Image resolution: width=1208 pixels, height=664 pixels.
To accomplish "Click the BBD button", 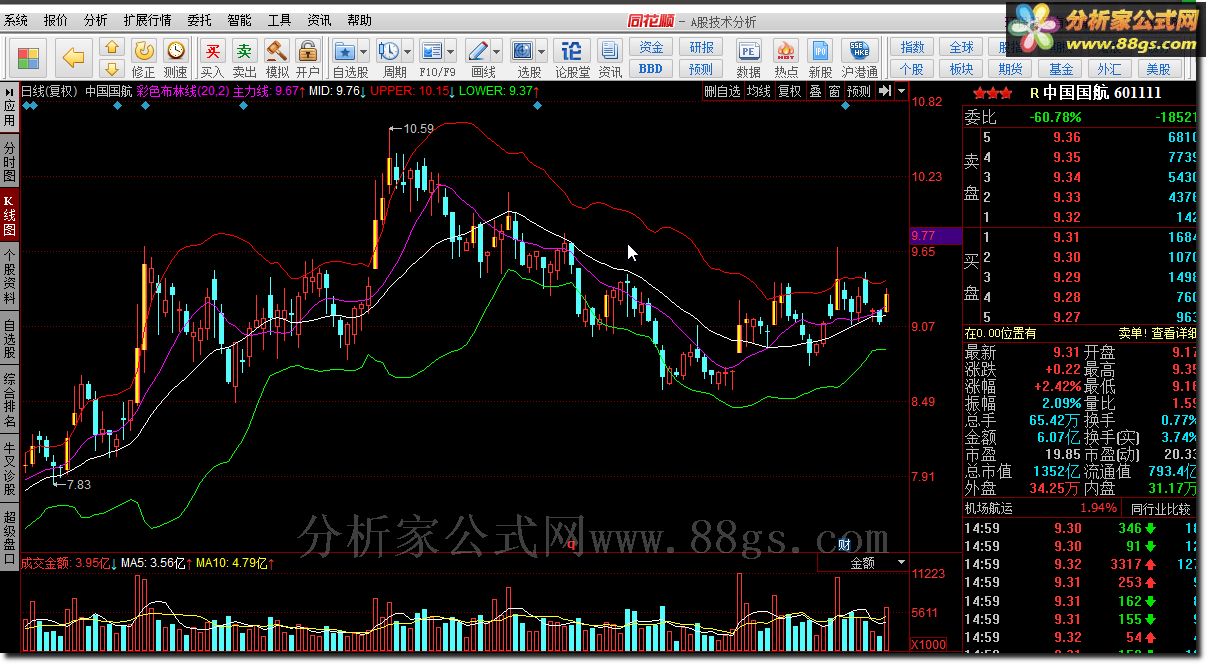I will (651, 69).
